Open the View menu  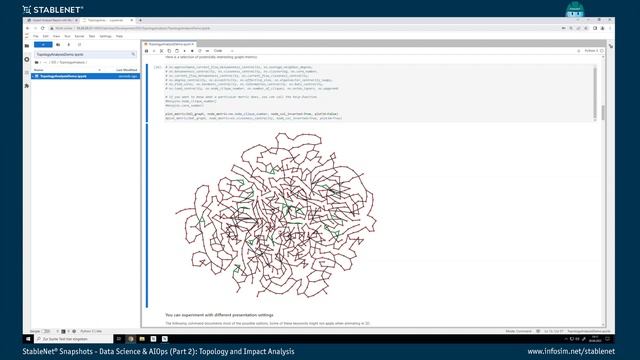(56, 36)
